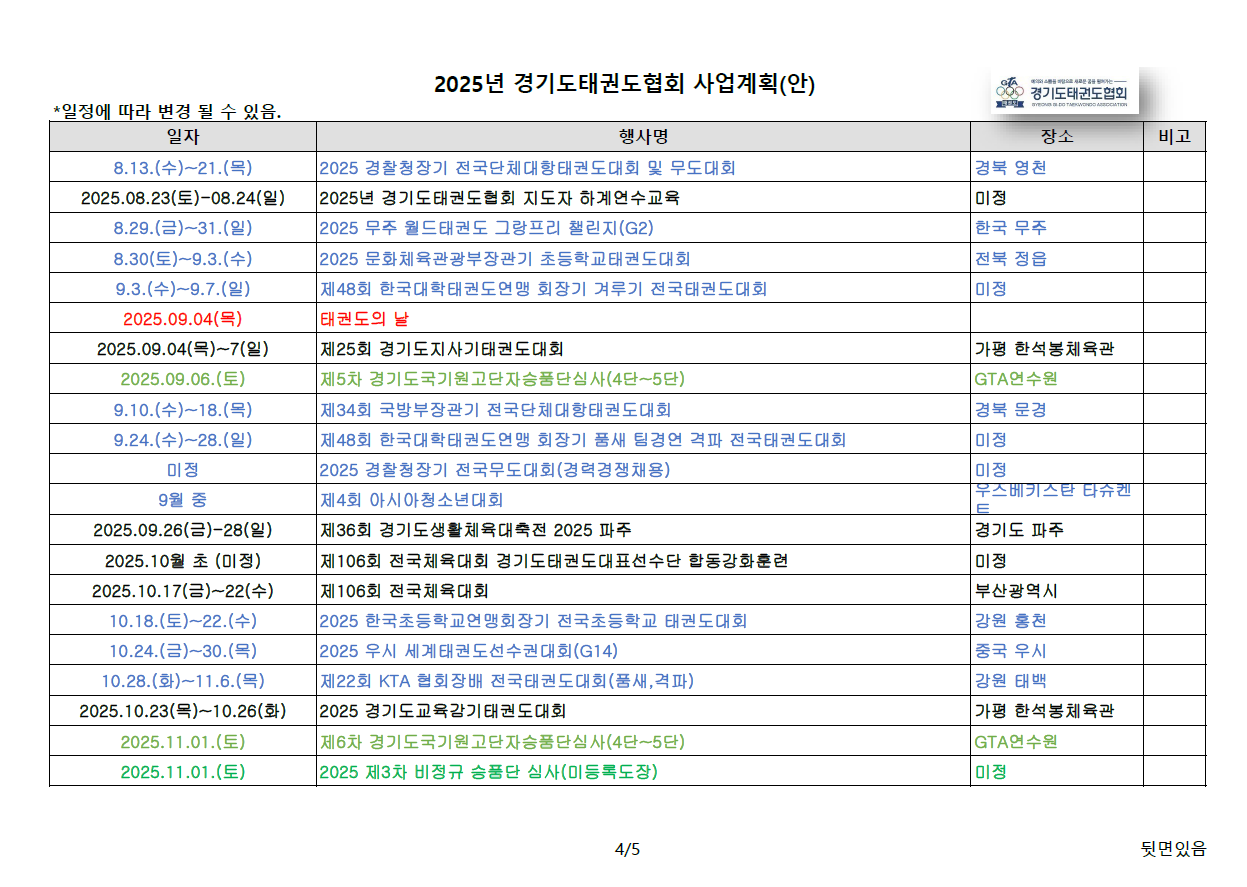Click event 2025 우시 세계태권도선수권대회(G14)
This screenshot has width=1247, height=887.
tap(468, 651)
